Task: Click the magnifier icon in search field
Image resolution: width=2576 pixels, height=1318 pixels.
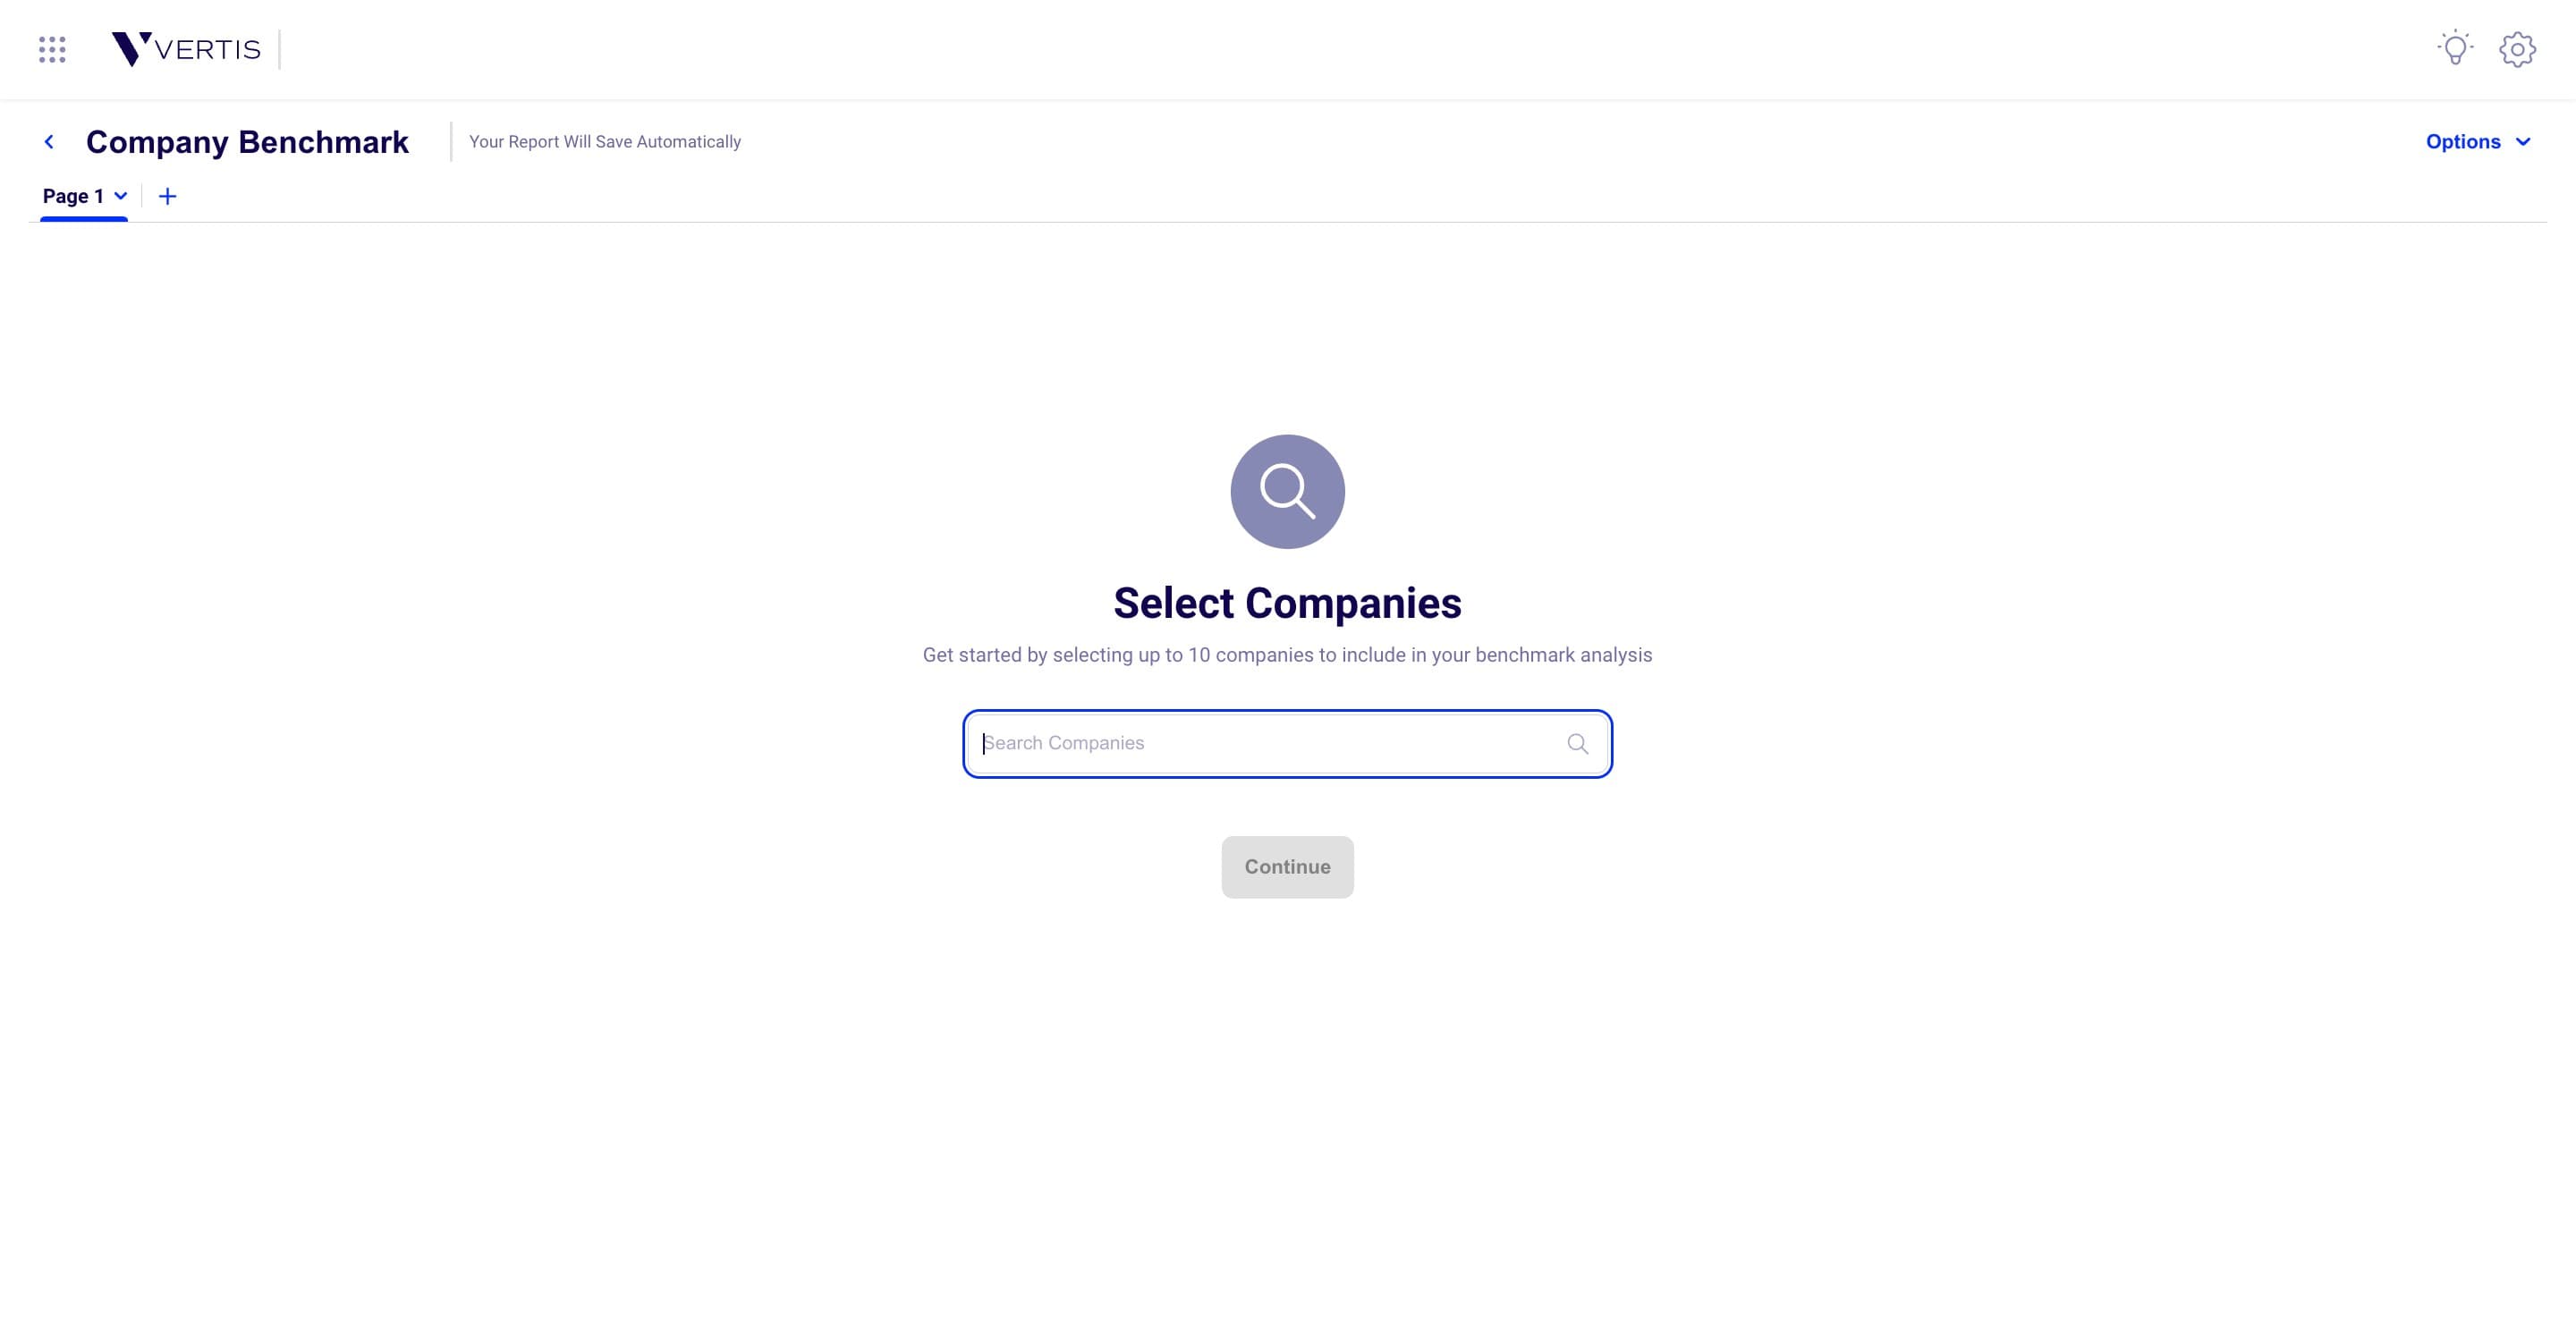Action: [x=1577, y=744]
